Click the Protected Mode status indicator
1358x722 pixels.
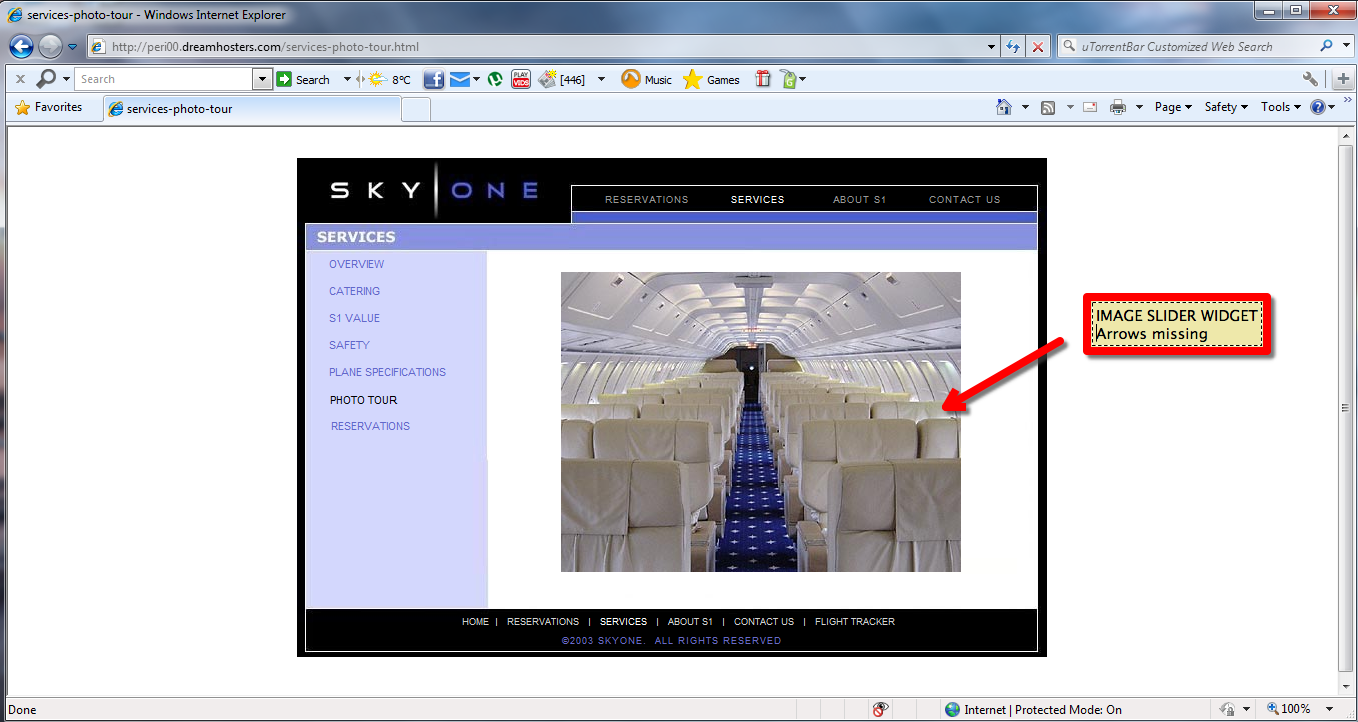[1033, 710]
